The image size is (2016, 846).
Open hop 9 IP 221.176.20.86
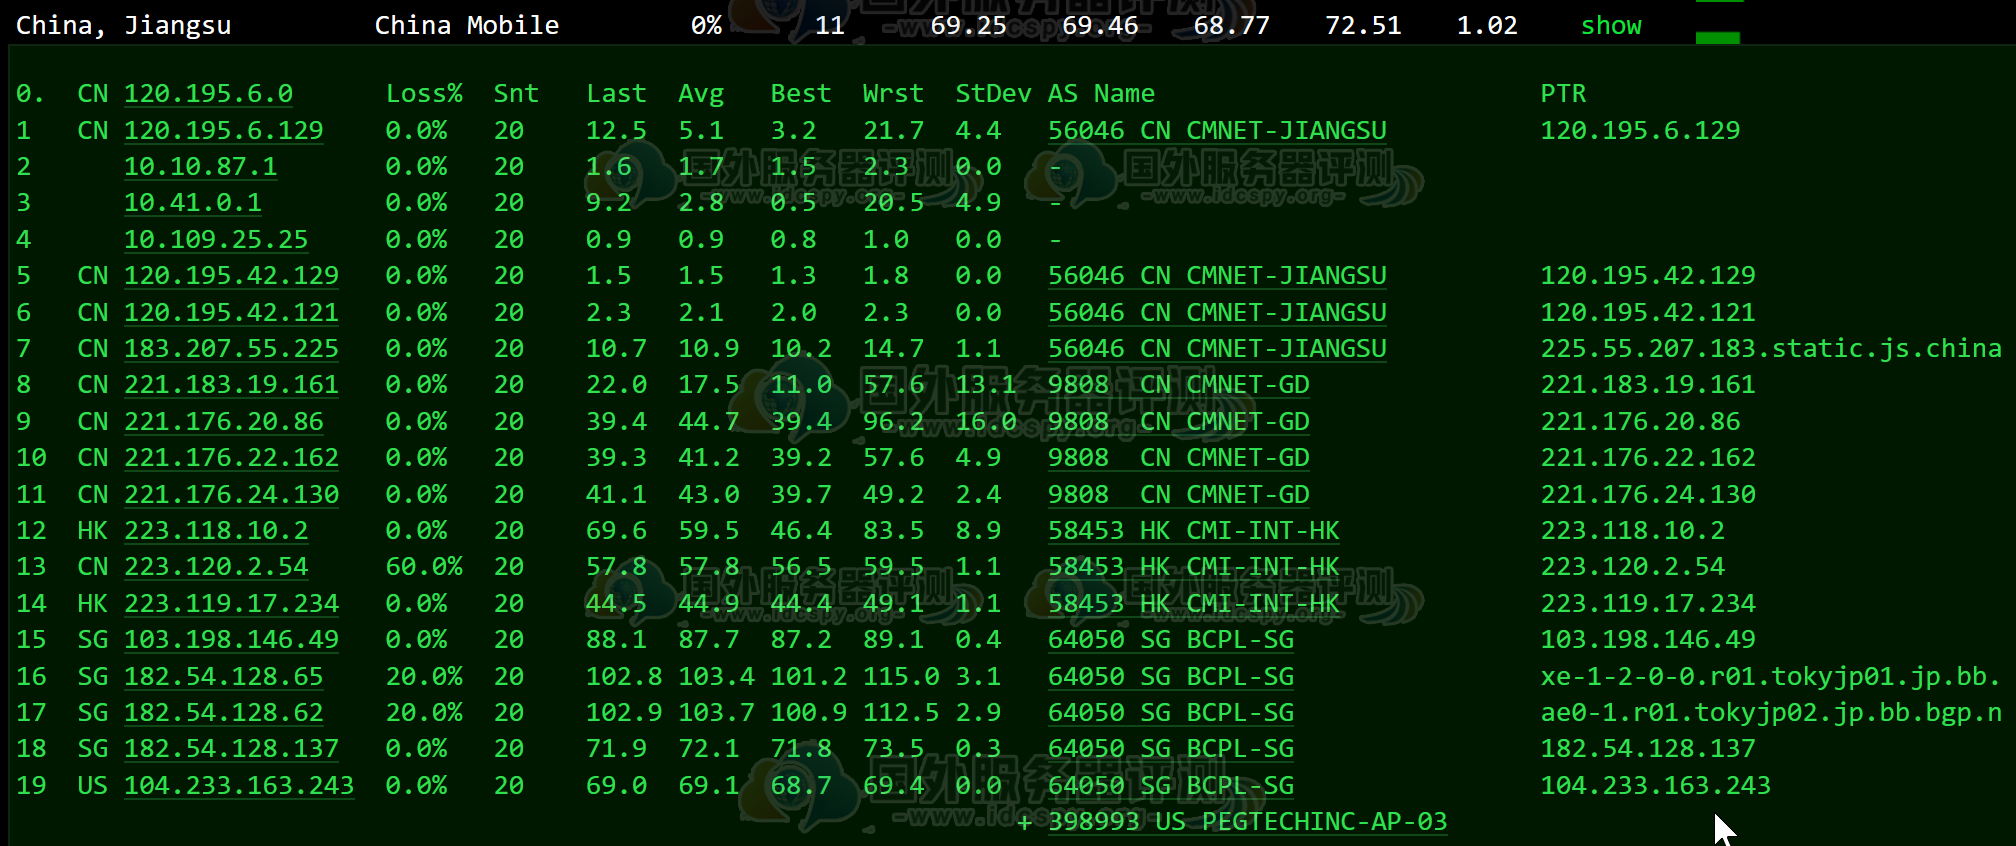[223, 422]
